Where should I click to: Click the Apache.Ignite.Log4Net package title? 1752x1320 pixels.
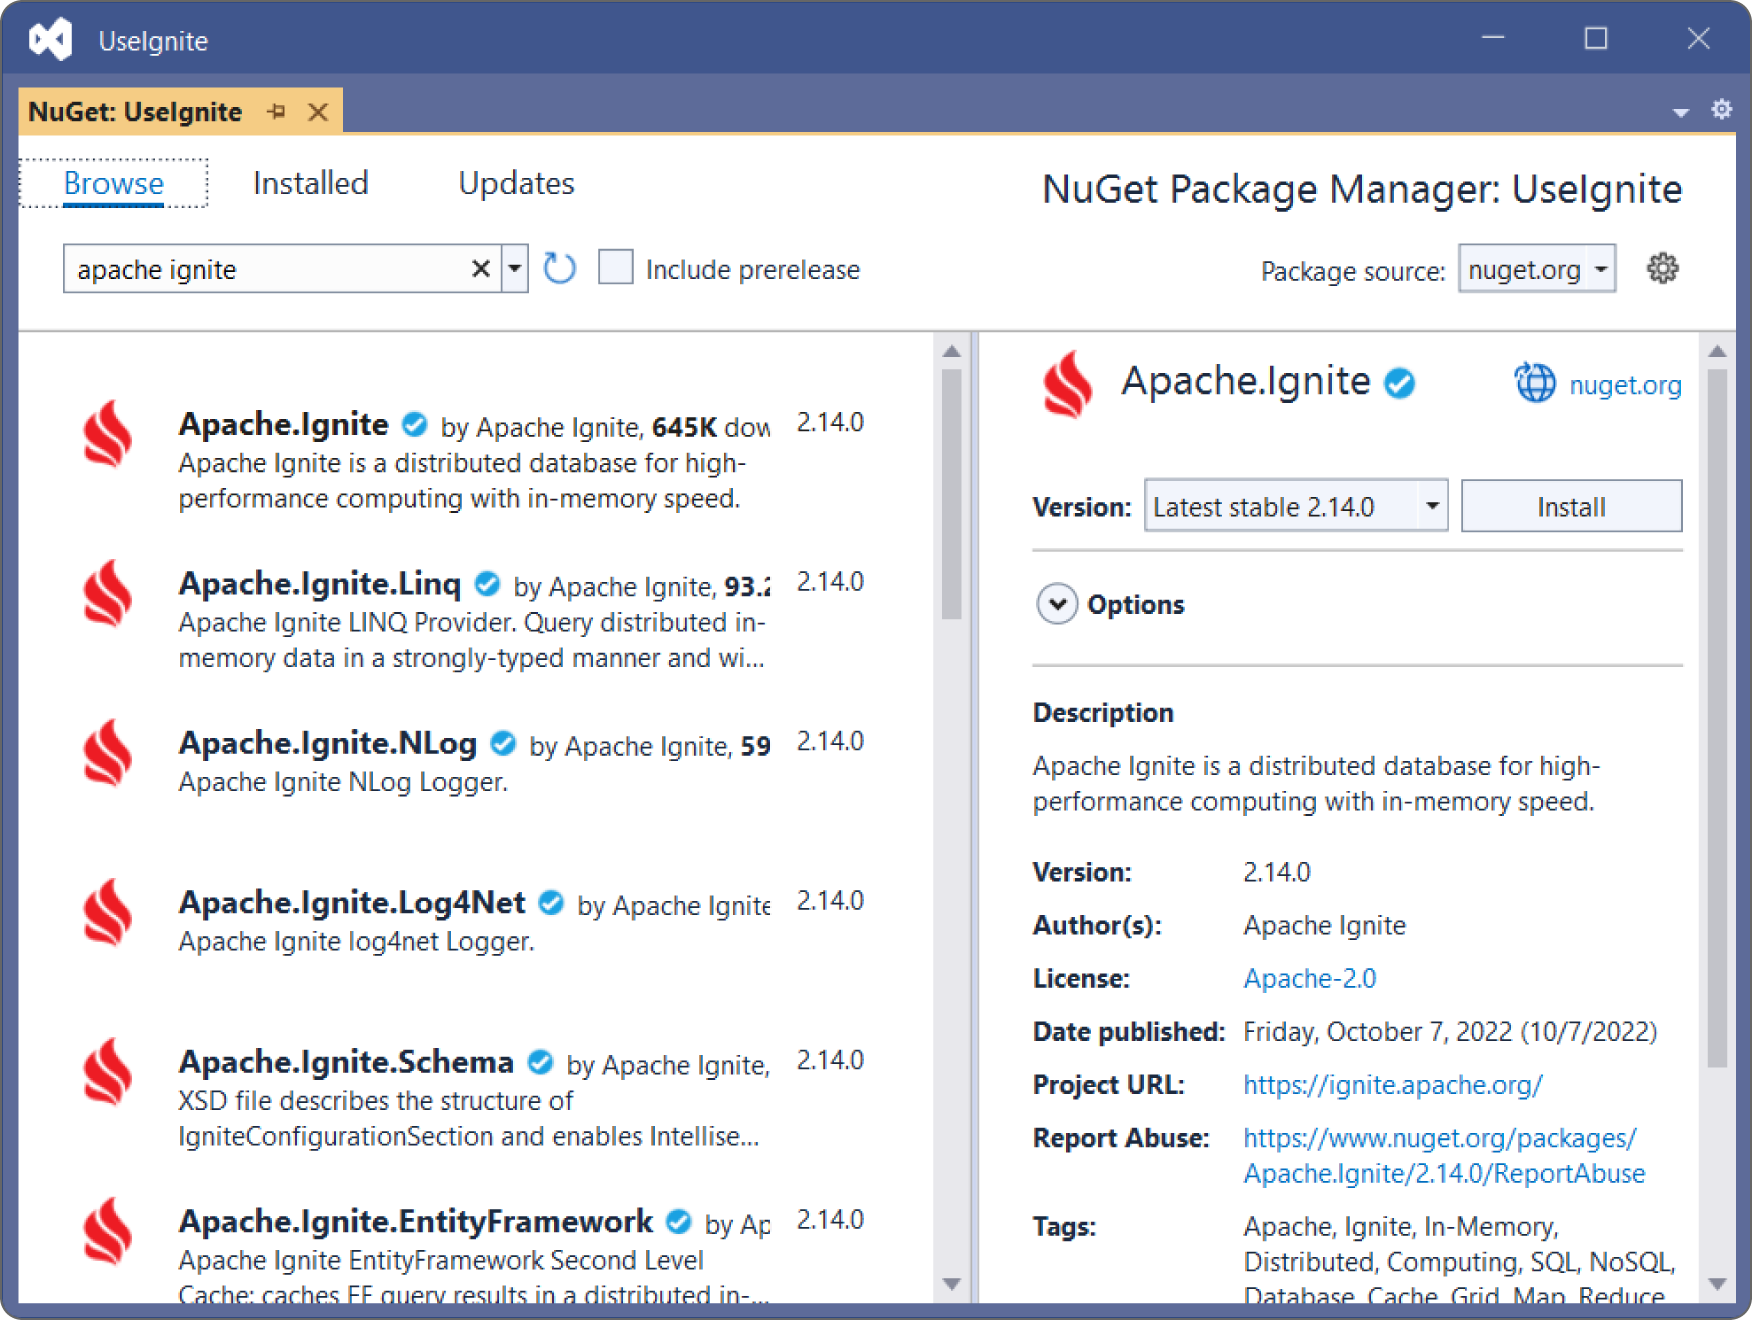pos(352,902)
